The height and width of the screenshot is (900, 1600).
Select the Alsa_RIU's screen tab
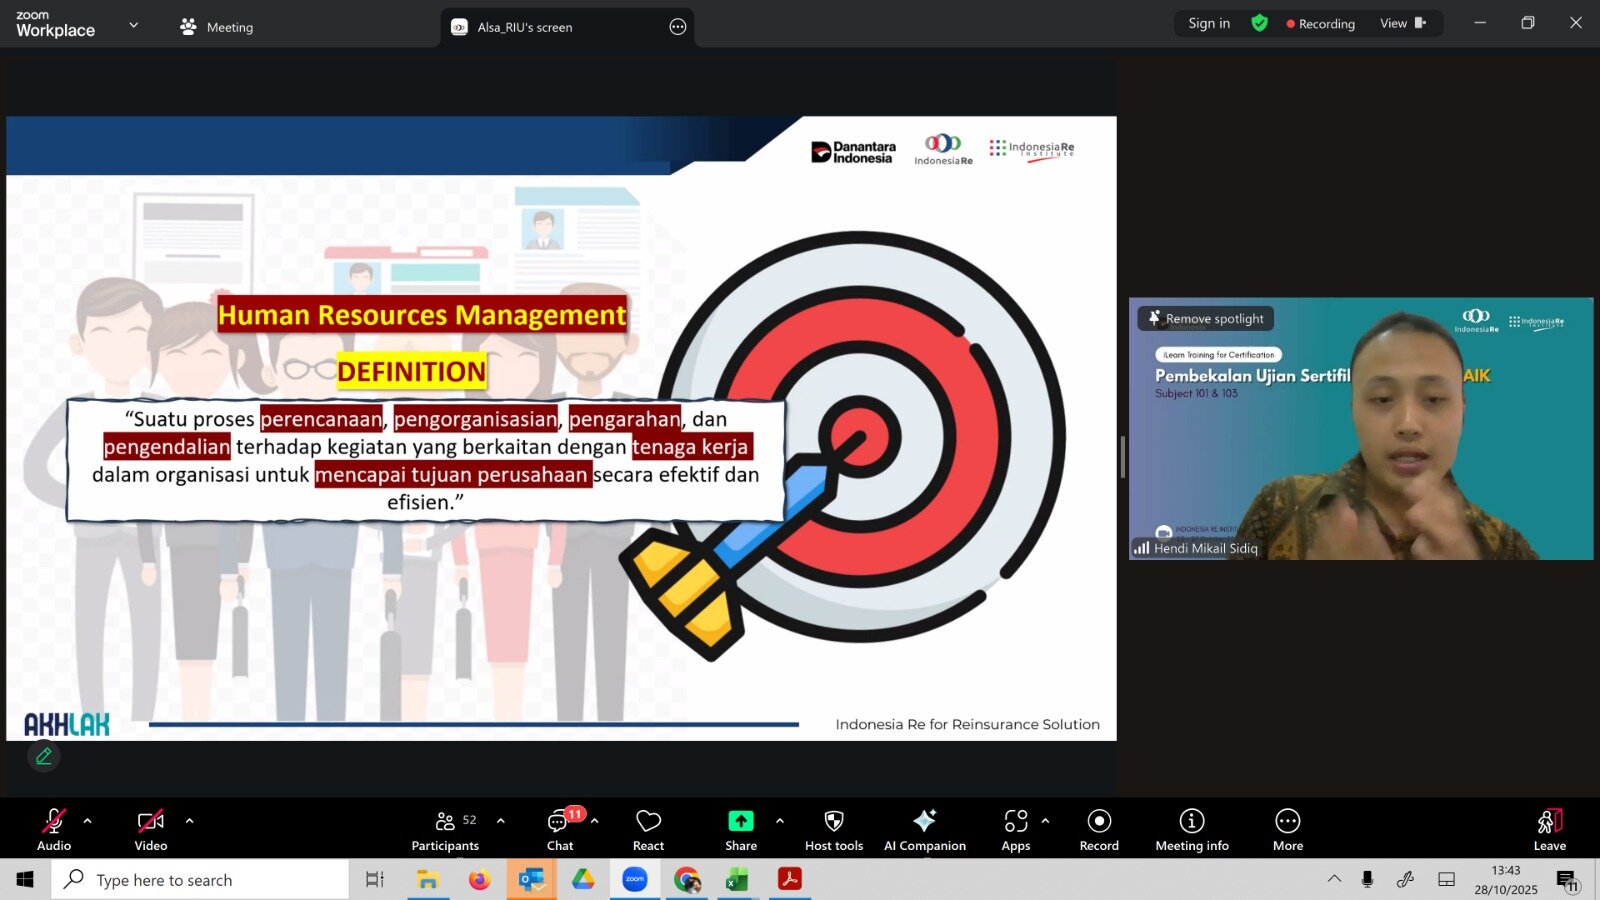tap(524, 27)
